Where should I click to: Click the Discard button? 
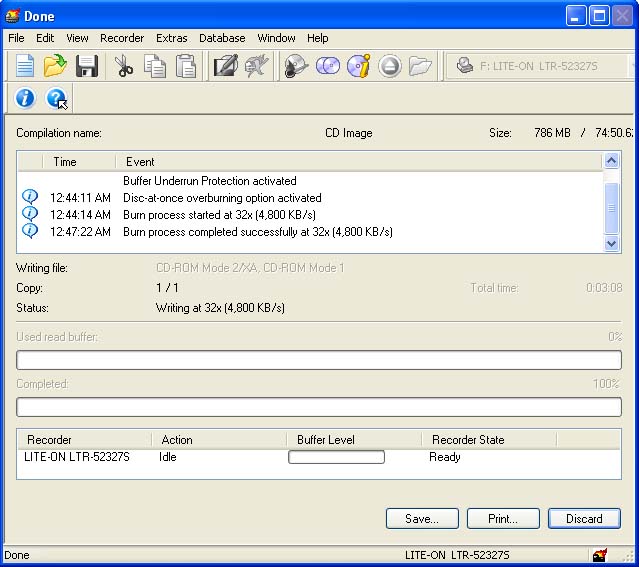[x=584, y=518]
